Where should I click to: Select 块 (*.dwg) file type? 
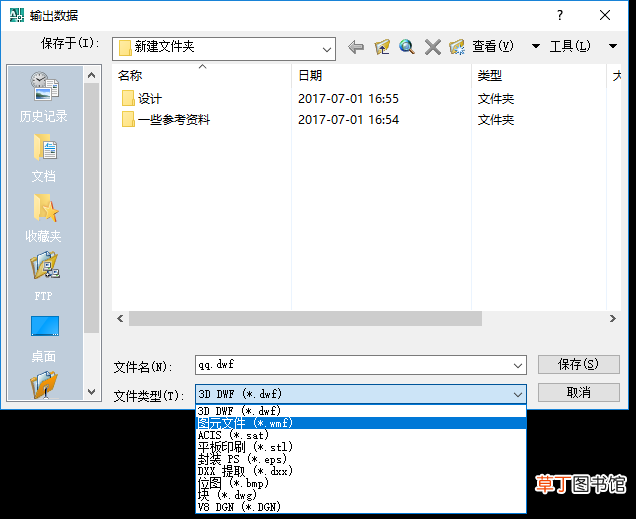(x=361, y=495)
